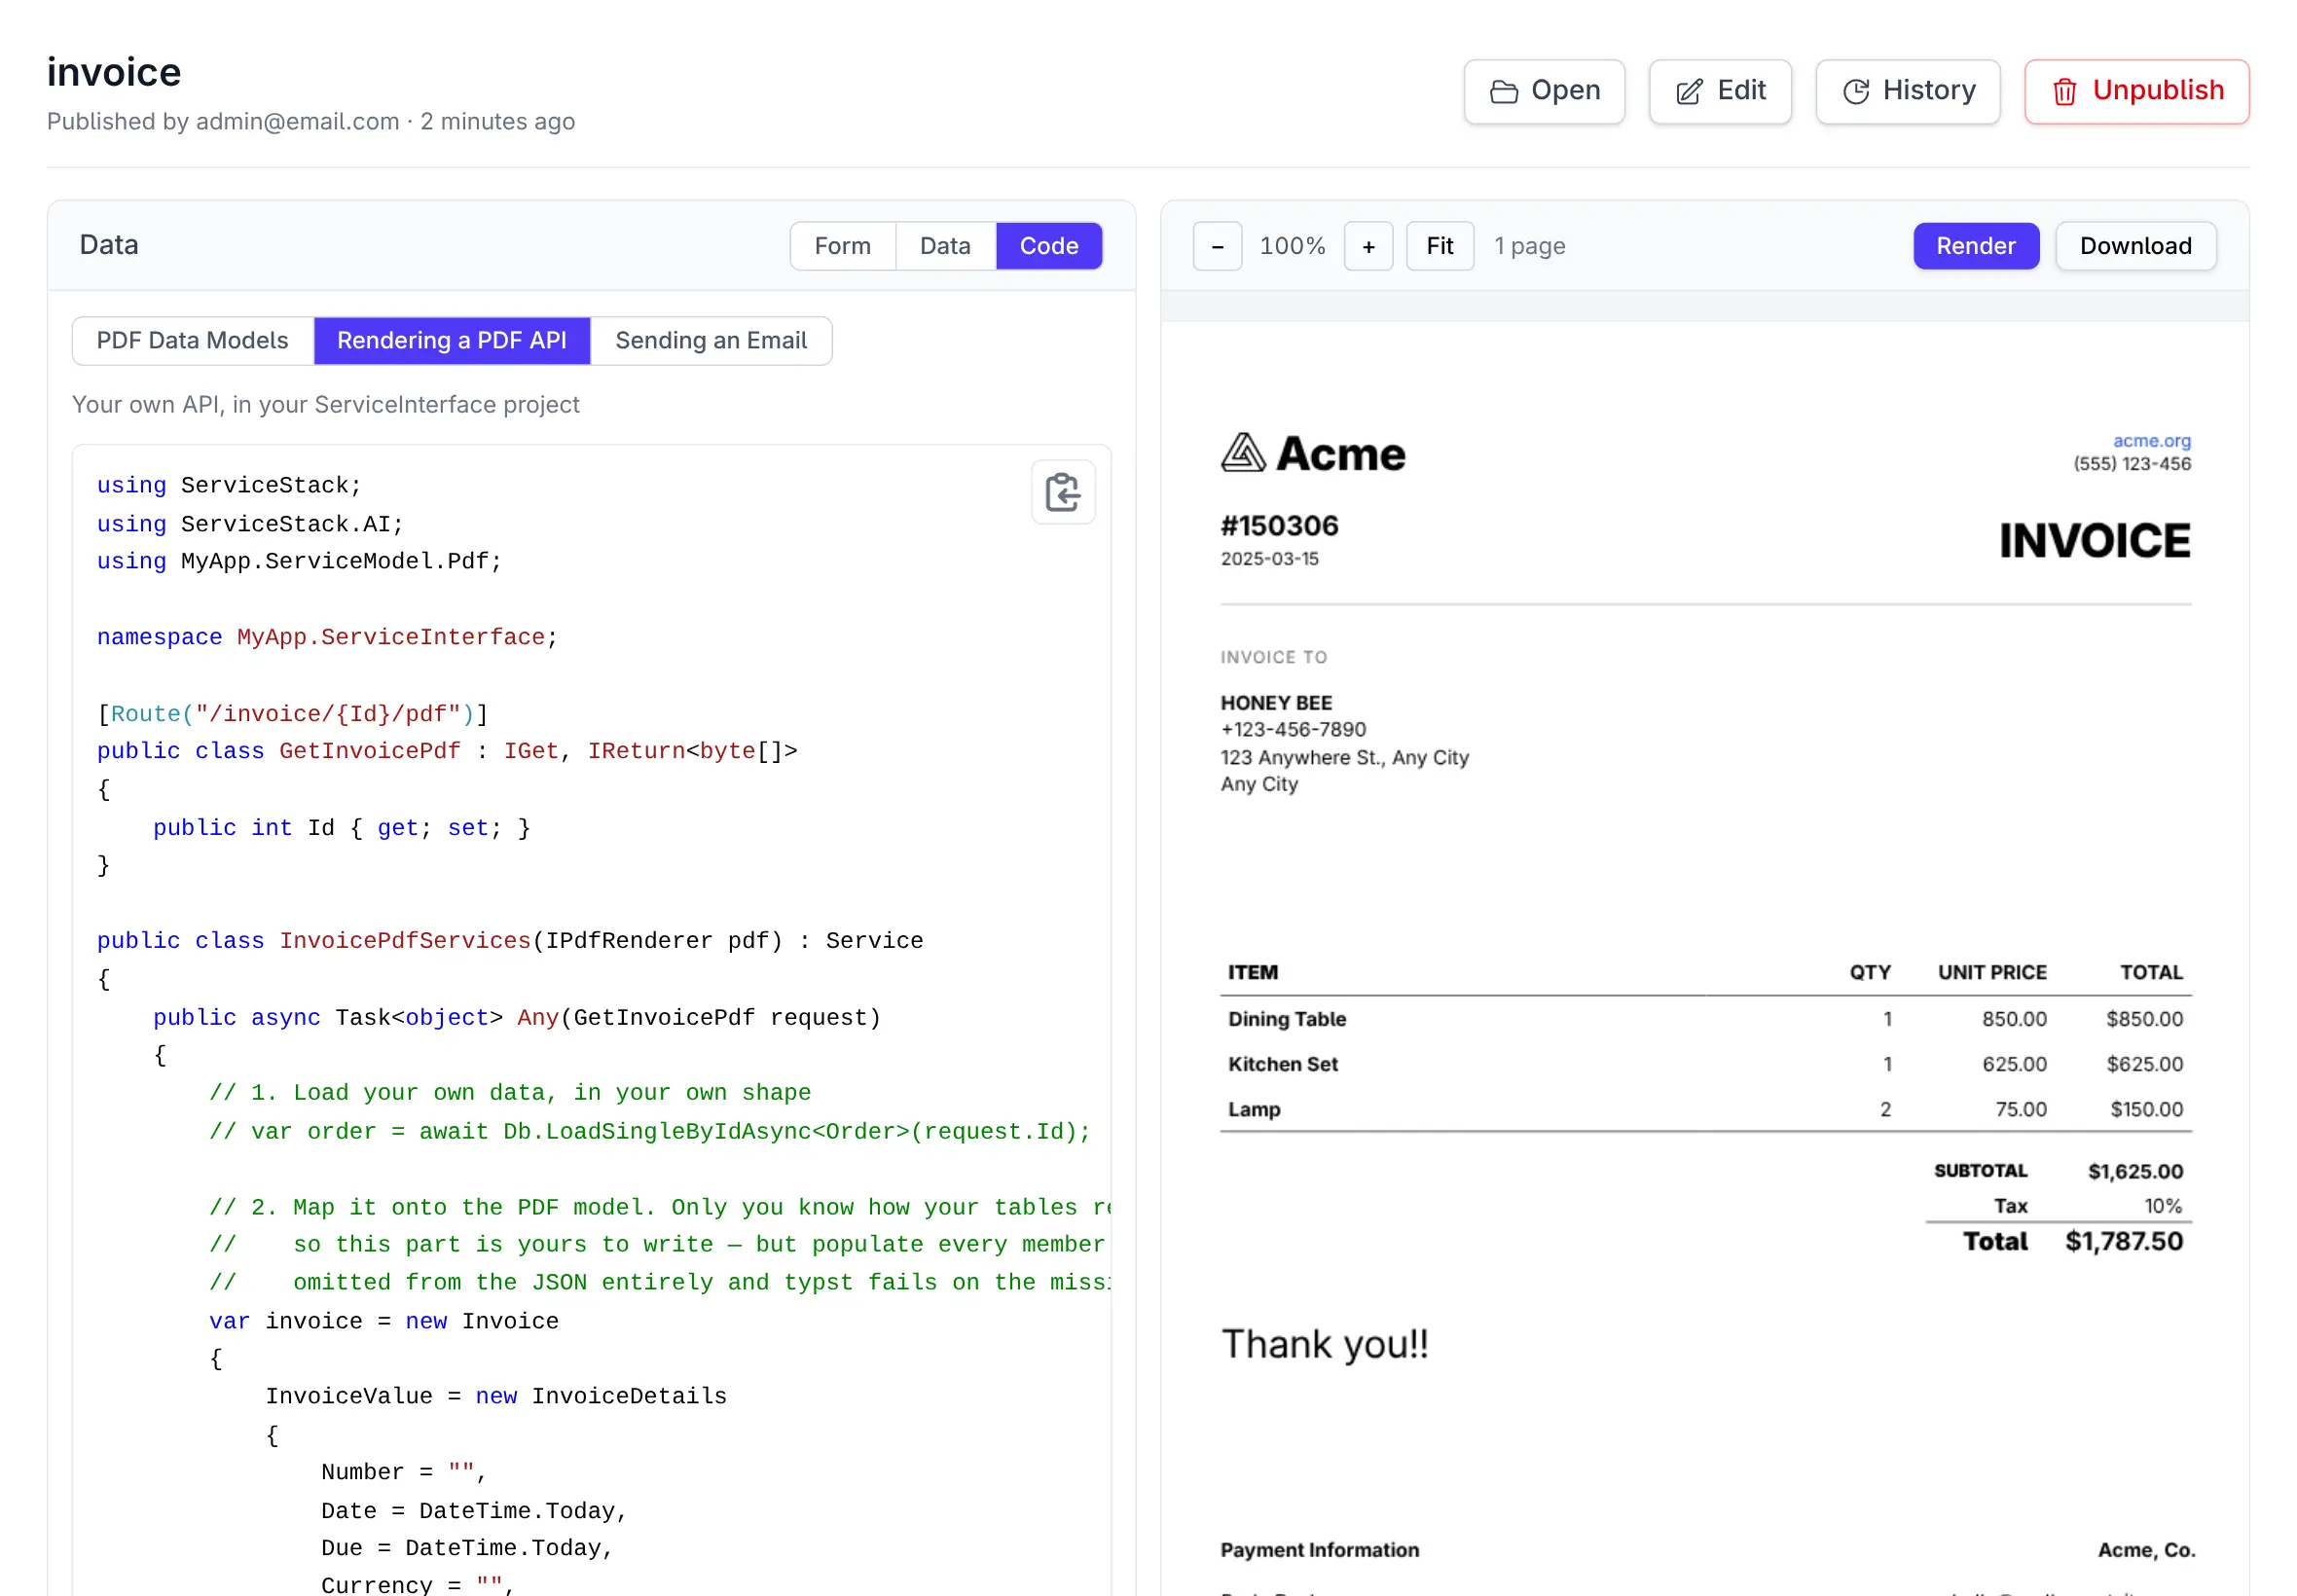This screenshot has width=2297, height=1596.
Task: Click the Fit zoom button
Action: pyautogui.click(x=1439, y=246)
